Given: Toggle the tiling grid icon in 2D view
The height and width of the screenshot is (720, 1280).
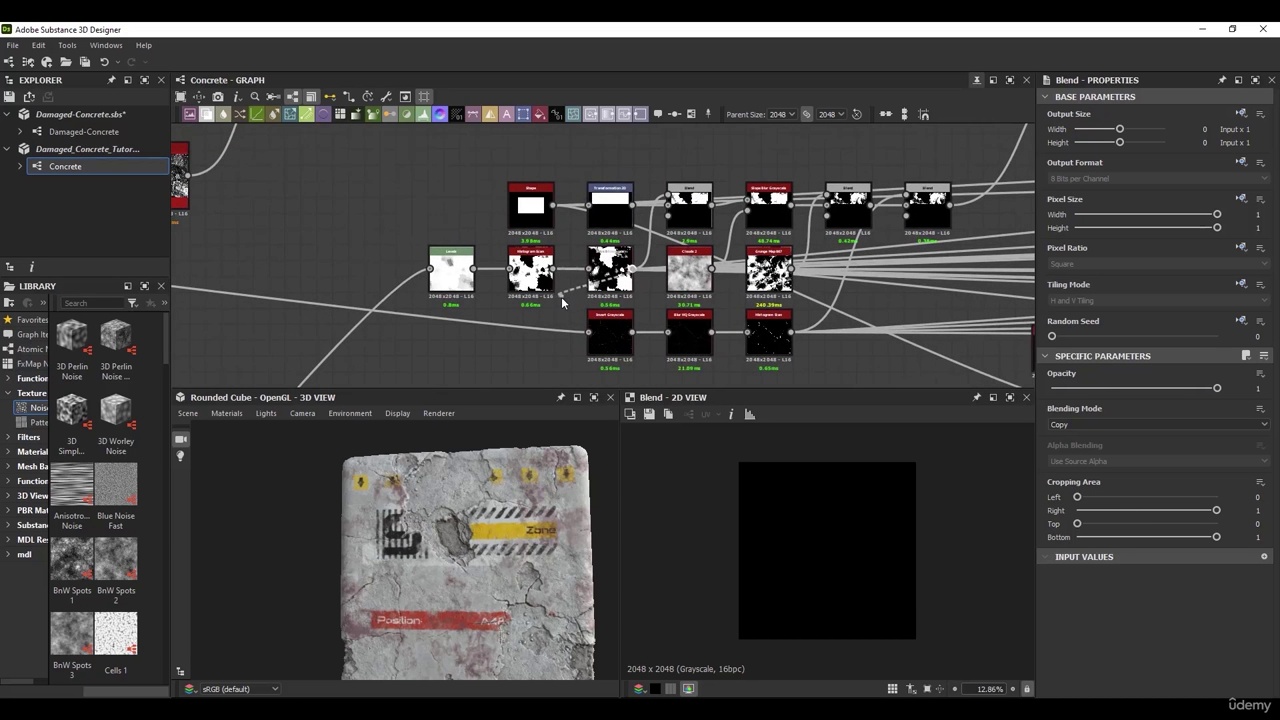Looking at the screenshot, I should pos(892,689).
